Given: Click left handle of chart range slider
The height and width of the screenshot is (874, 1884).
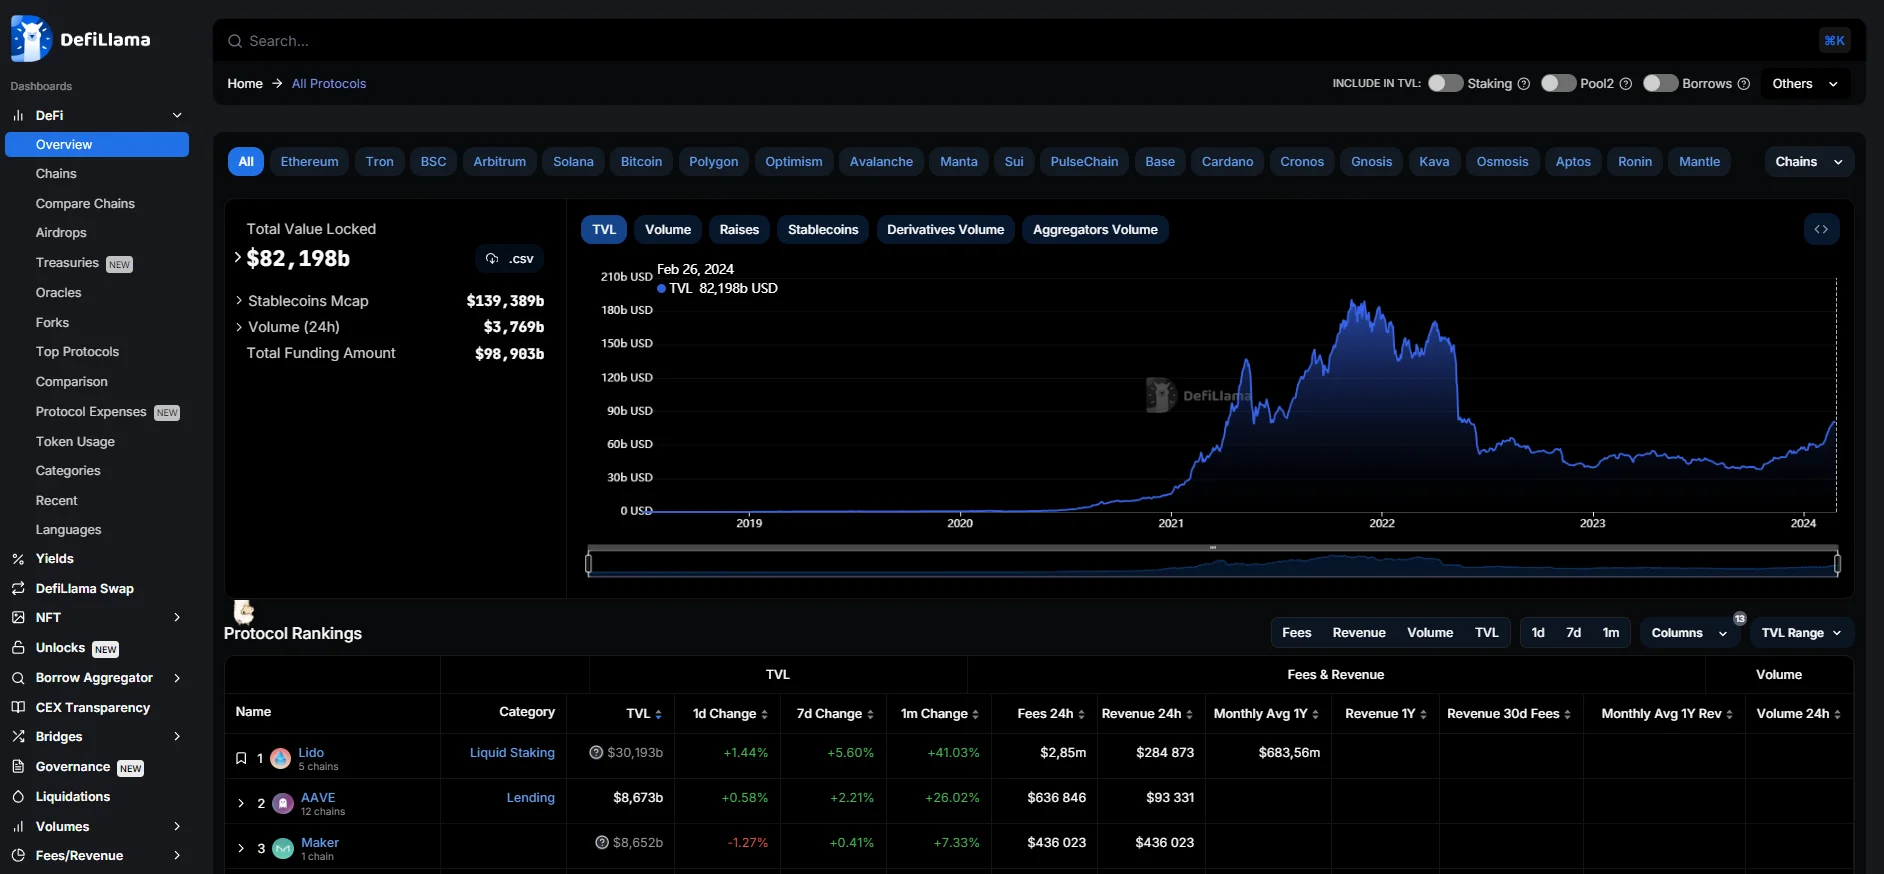Looking at the screenshot, I should pos(588,564).
